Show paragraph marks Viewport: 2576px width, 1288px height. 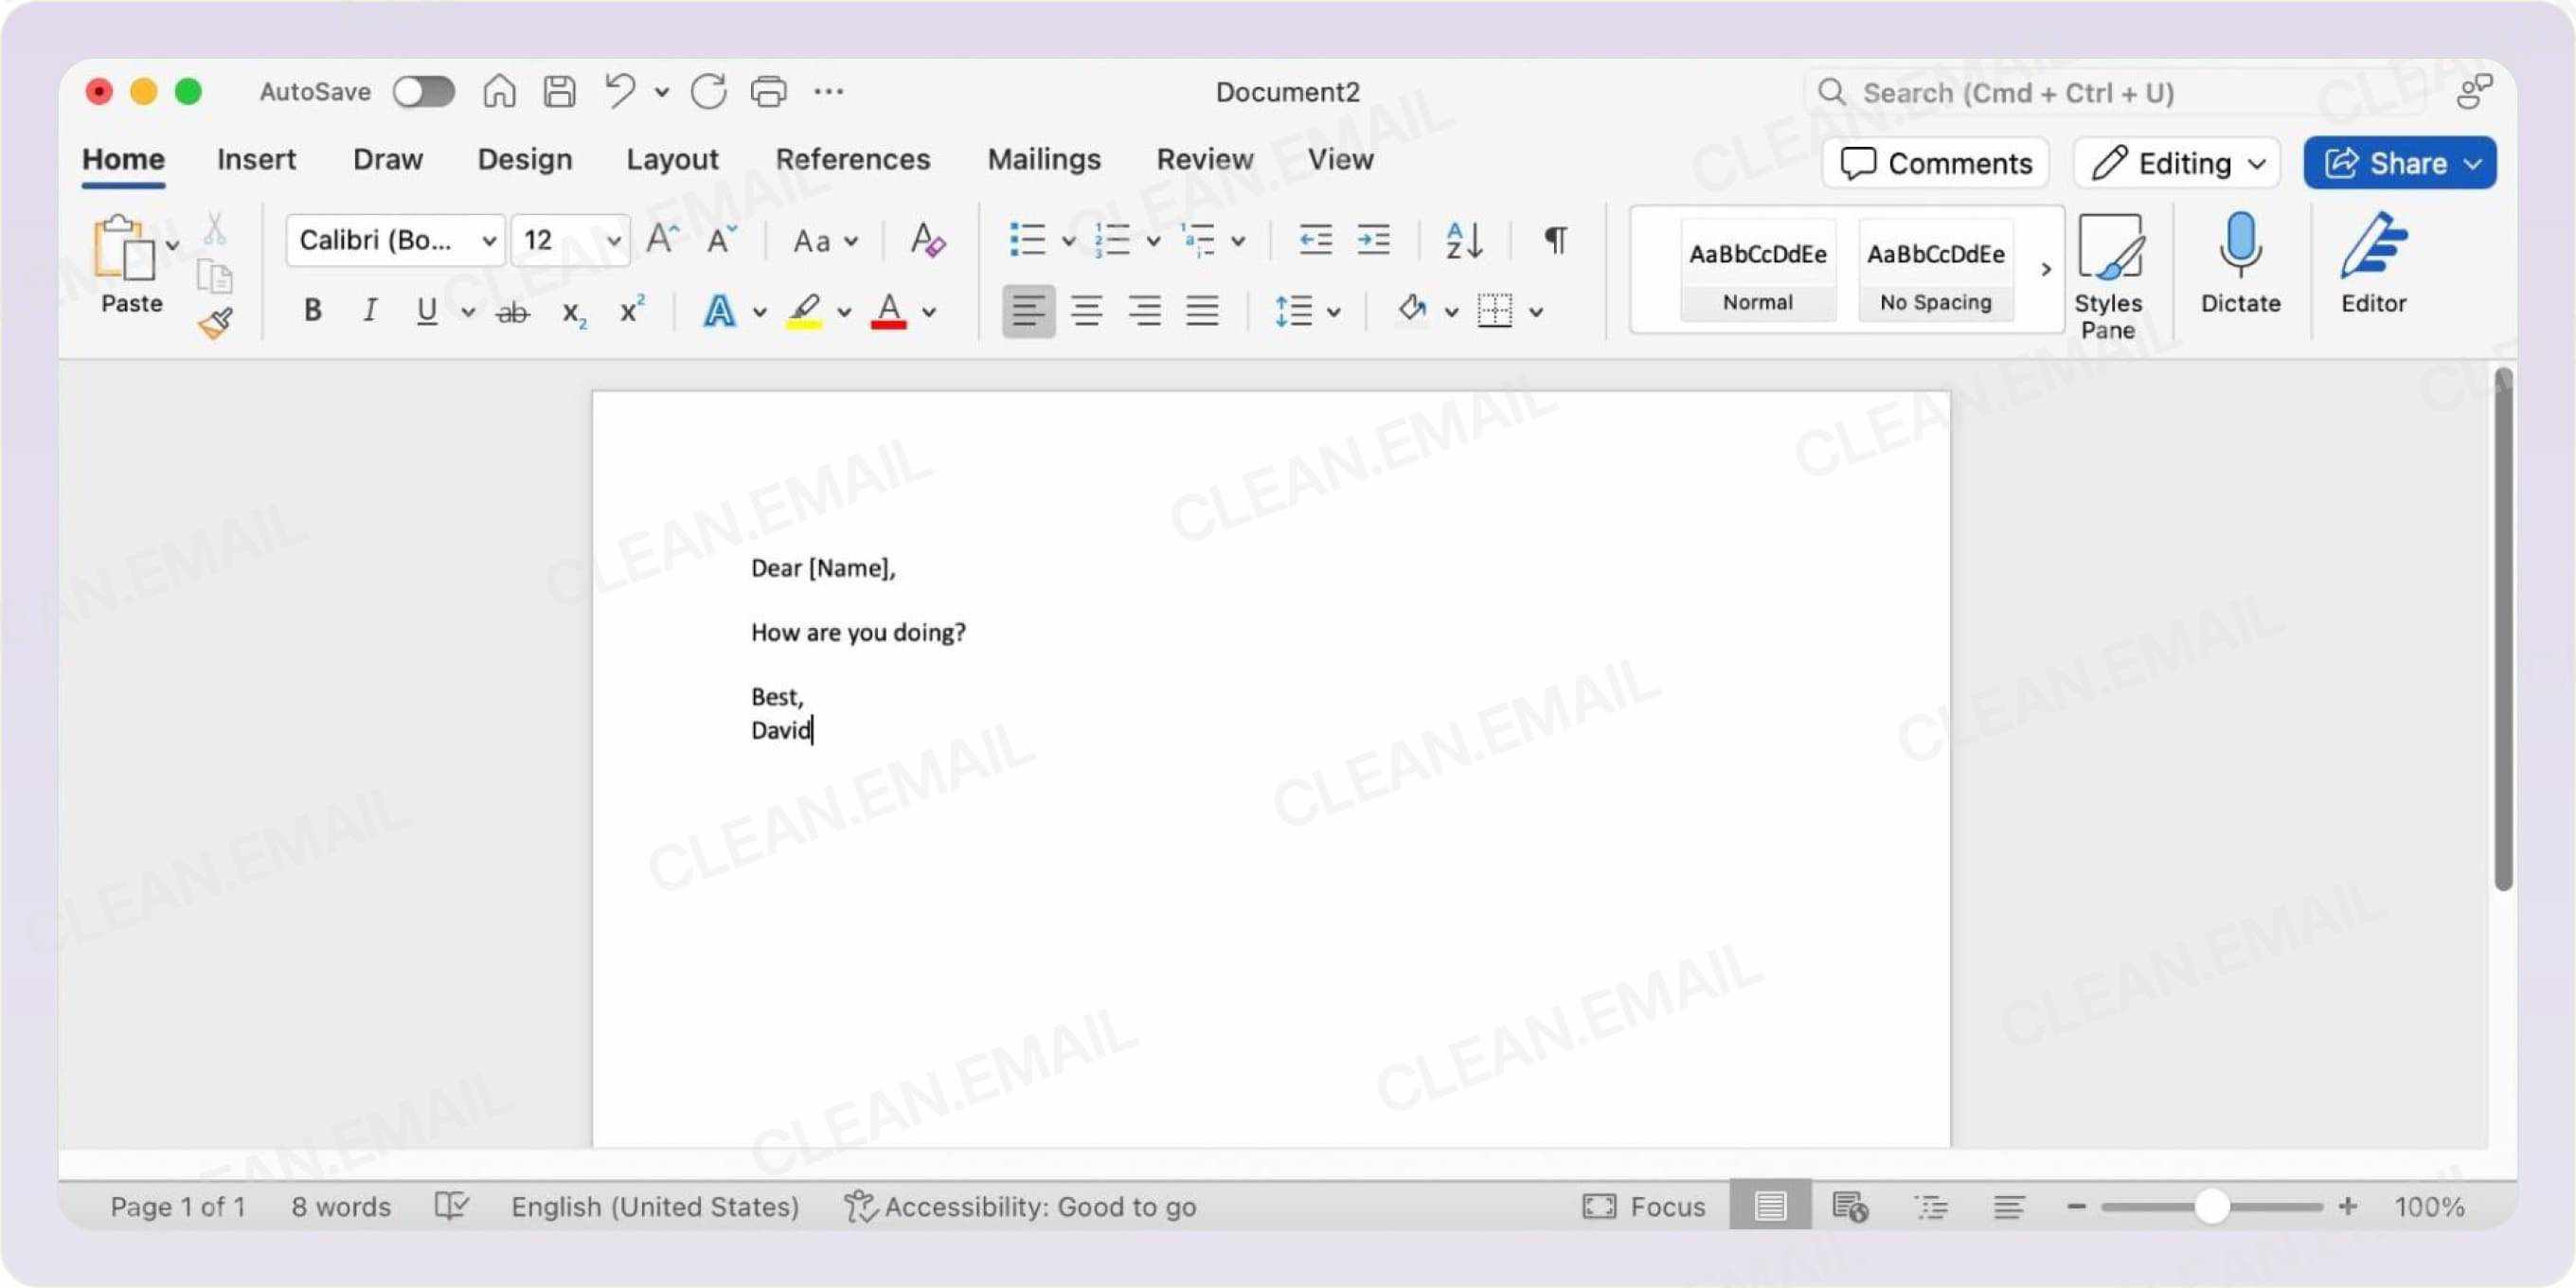coord(1553,240)
